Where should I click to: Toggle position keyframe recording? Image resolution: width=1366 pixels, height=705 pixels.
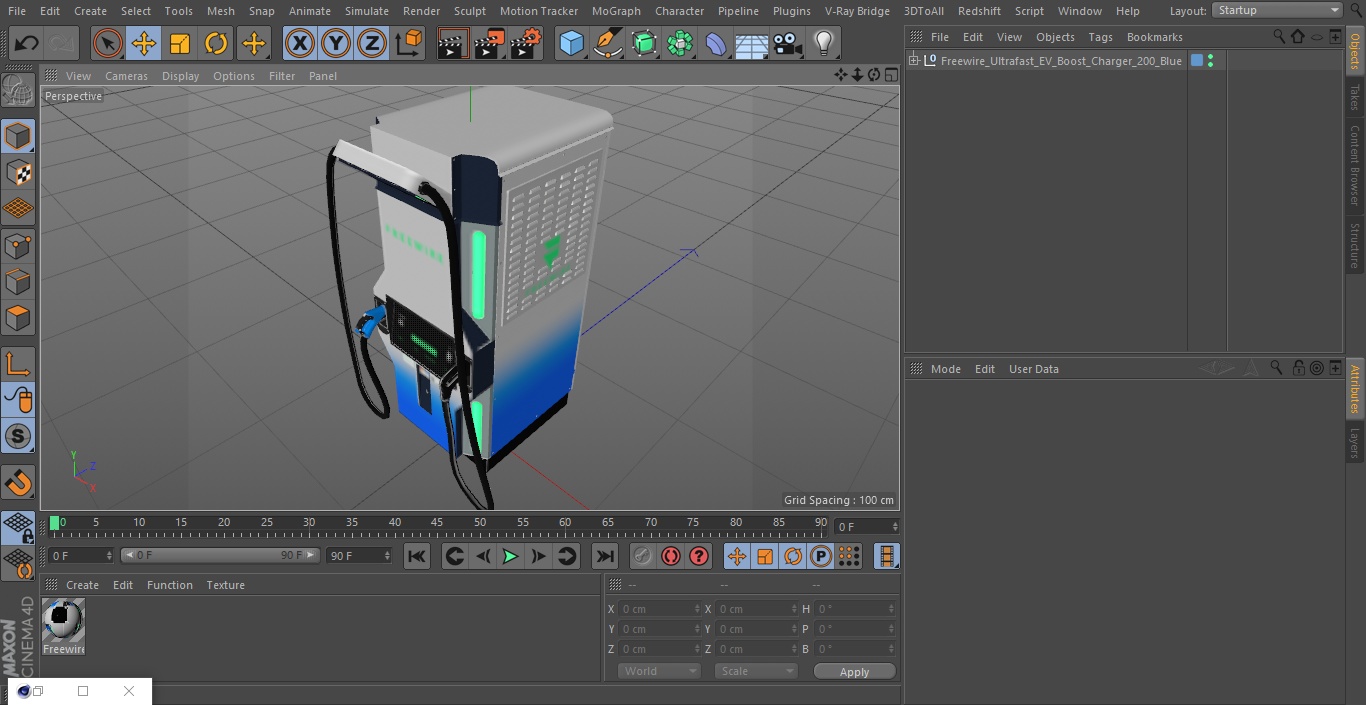click(737, 556)
